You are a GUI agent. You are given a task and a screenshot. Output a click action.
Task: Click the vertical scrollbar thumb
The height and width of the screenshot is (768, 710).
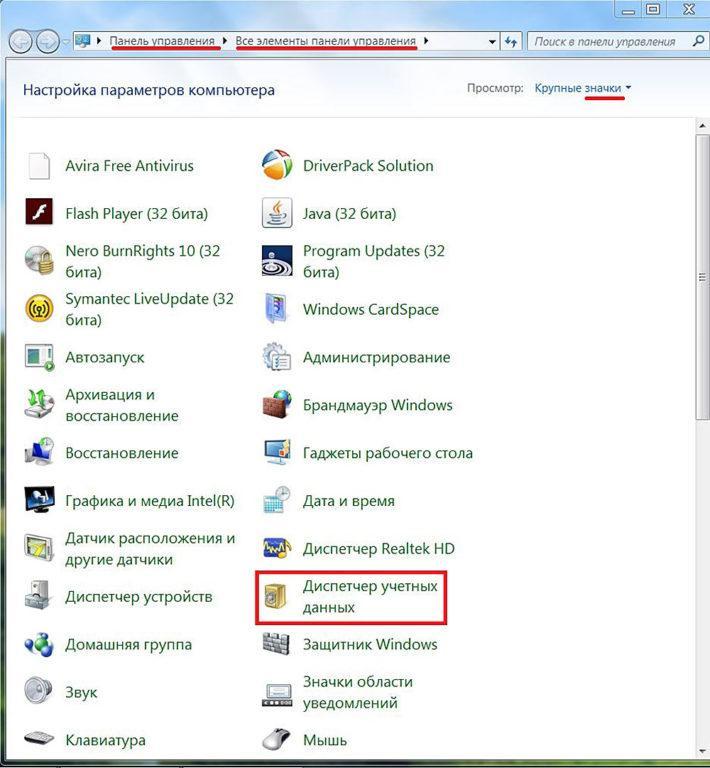pyautogui.click(x=703, y=277)
